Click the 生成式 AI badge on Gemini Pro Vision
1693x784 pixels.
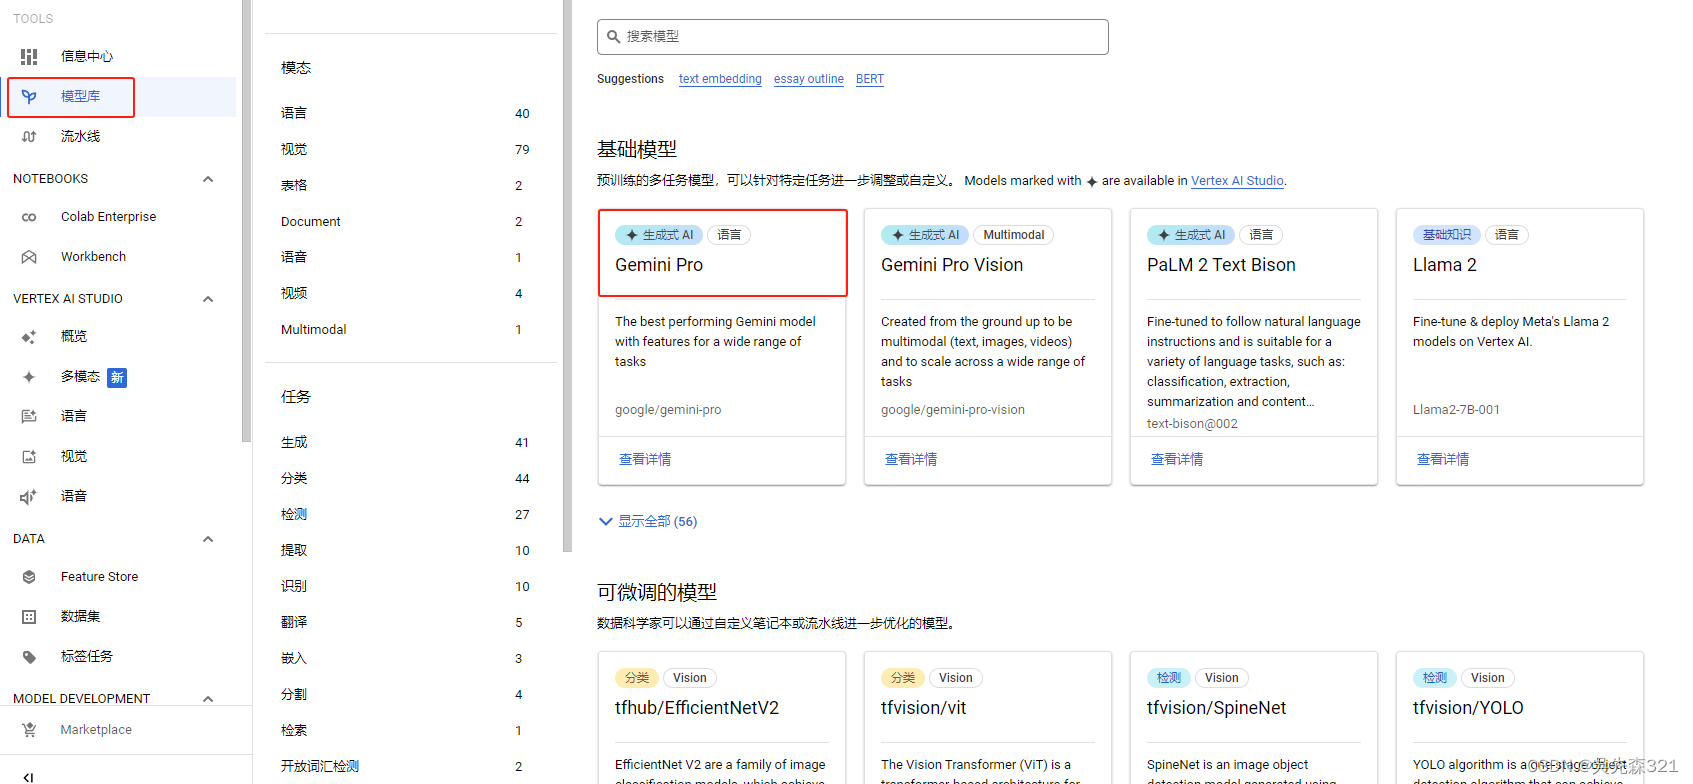925,235
